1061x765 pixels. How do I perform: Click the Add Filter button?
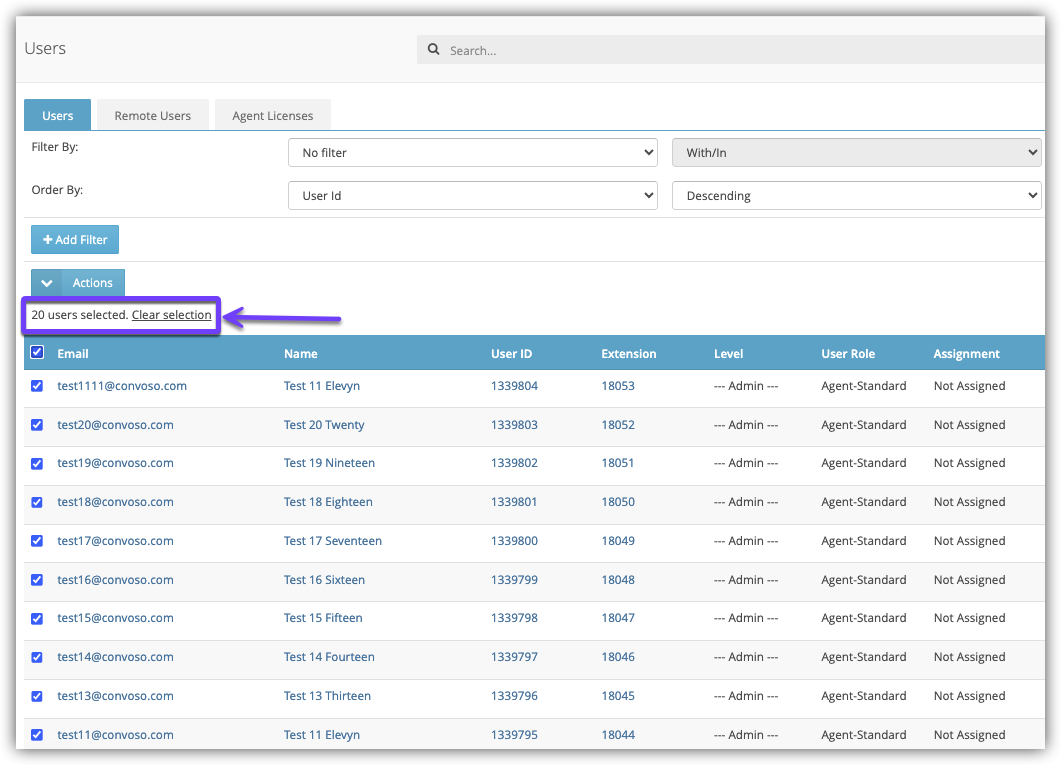tap(75, 239)
